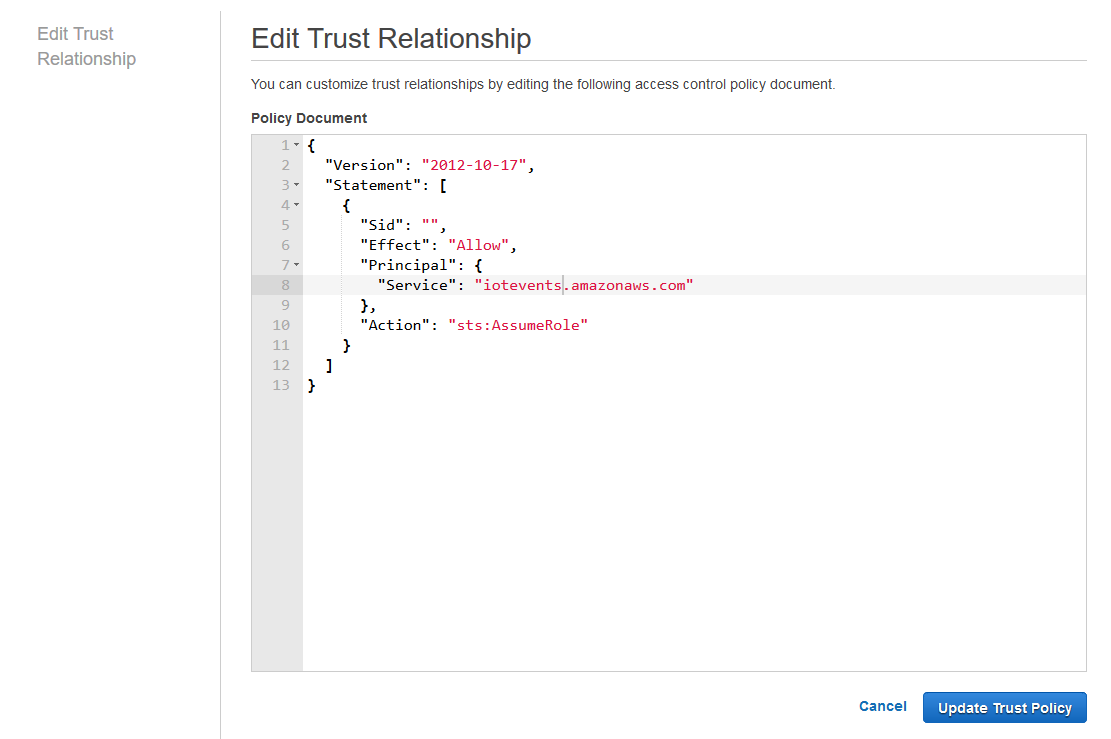Click line number 8 in the gutter

[285, 285]
